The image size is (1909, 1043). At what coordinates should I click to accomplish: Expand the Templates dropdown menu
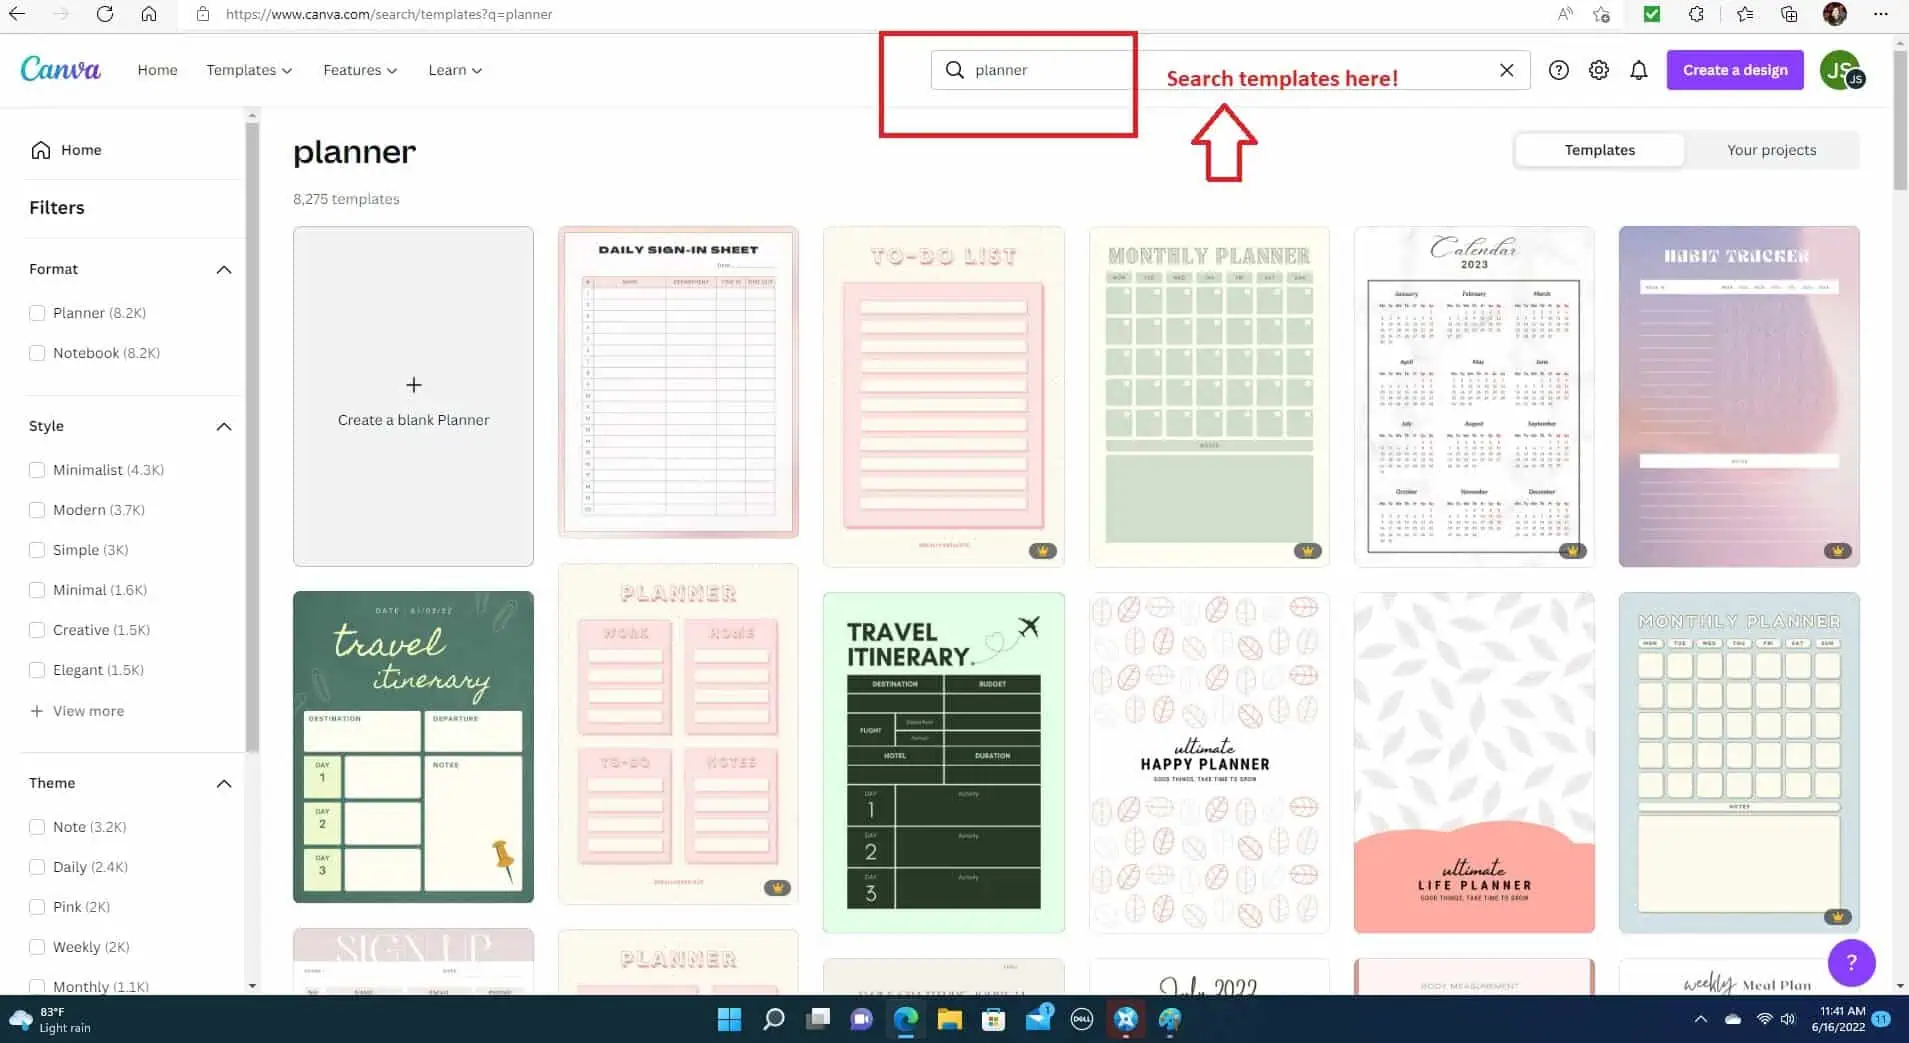pyautogui.click(x=249, y=70)
